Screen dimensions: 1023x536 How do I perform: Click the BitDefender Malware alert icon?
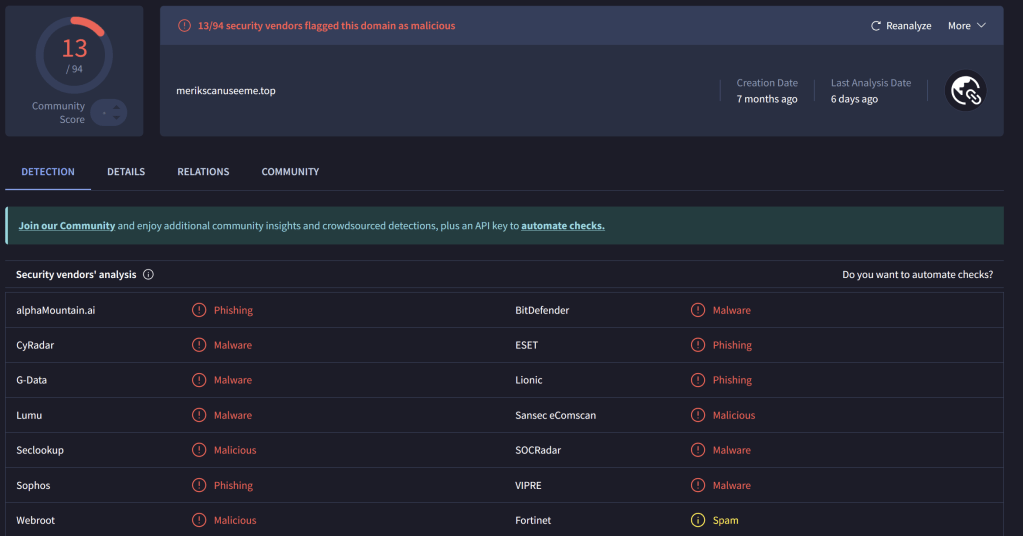tap(698, 310)
